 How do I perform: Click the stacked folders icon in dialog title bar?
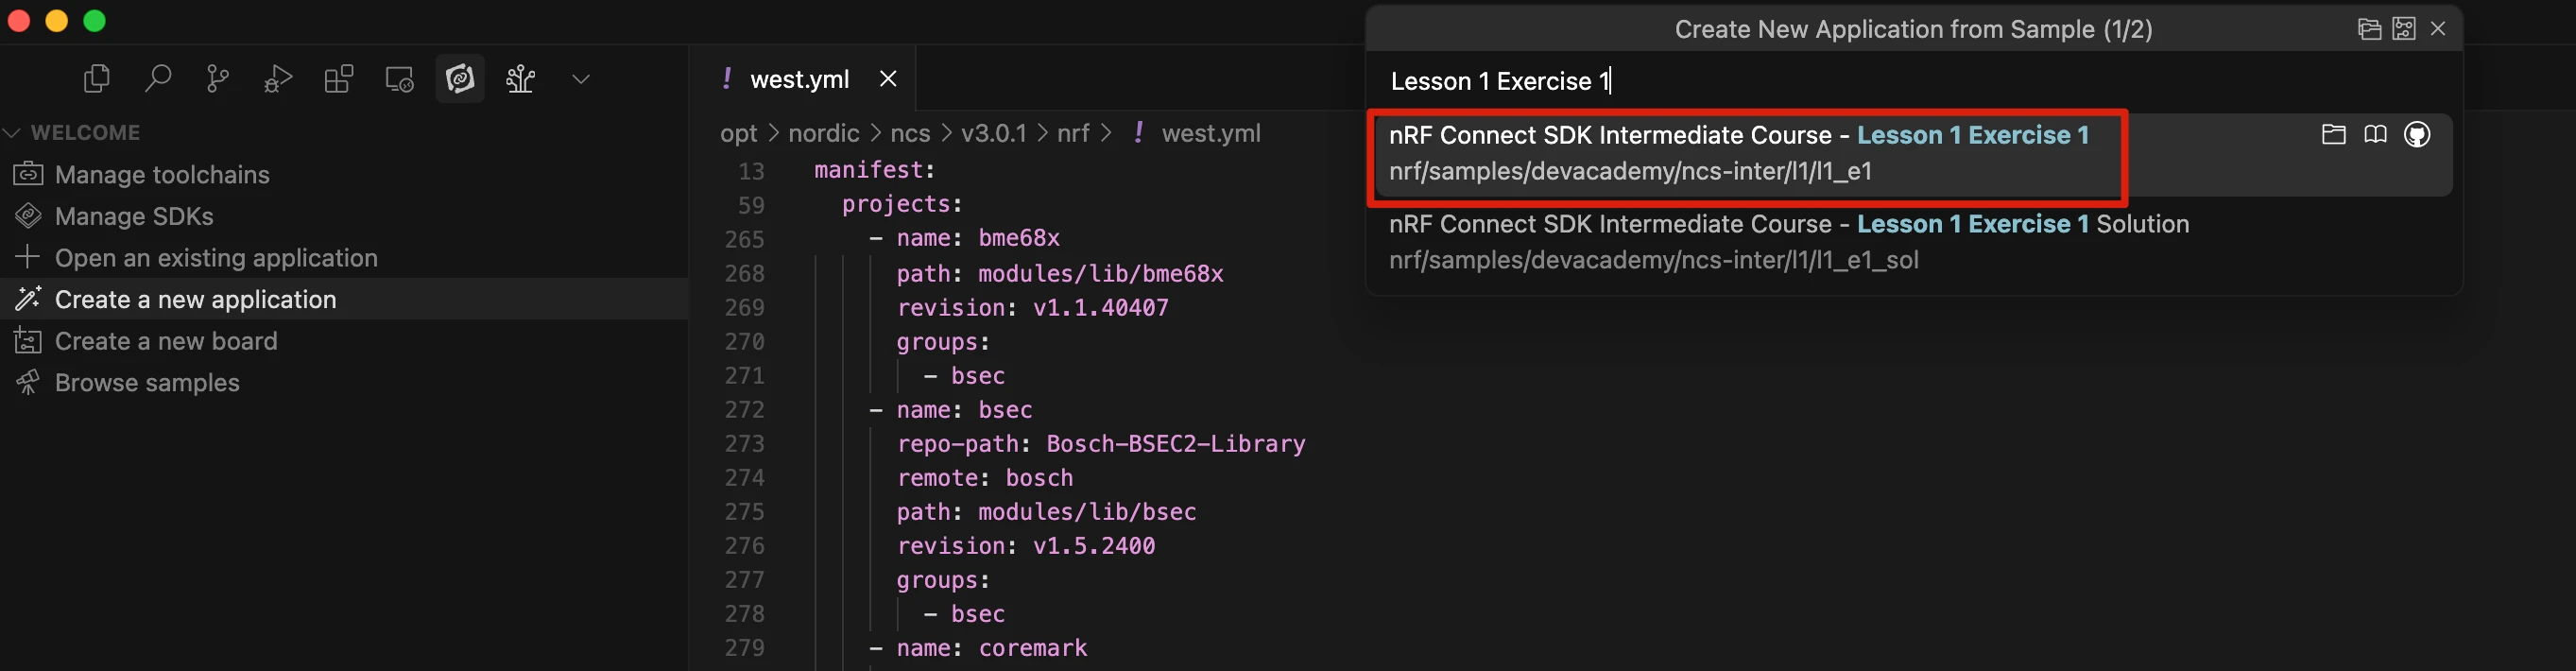pyautogui.click(x=2369, y=29)
